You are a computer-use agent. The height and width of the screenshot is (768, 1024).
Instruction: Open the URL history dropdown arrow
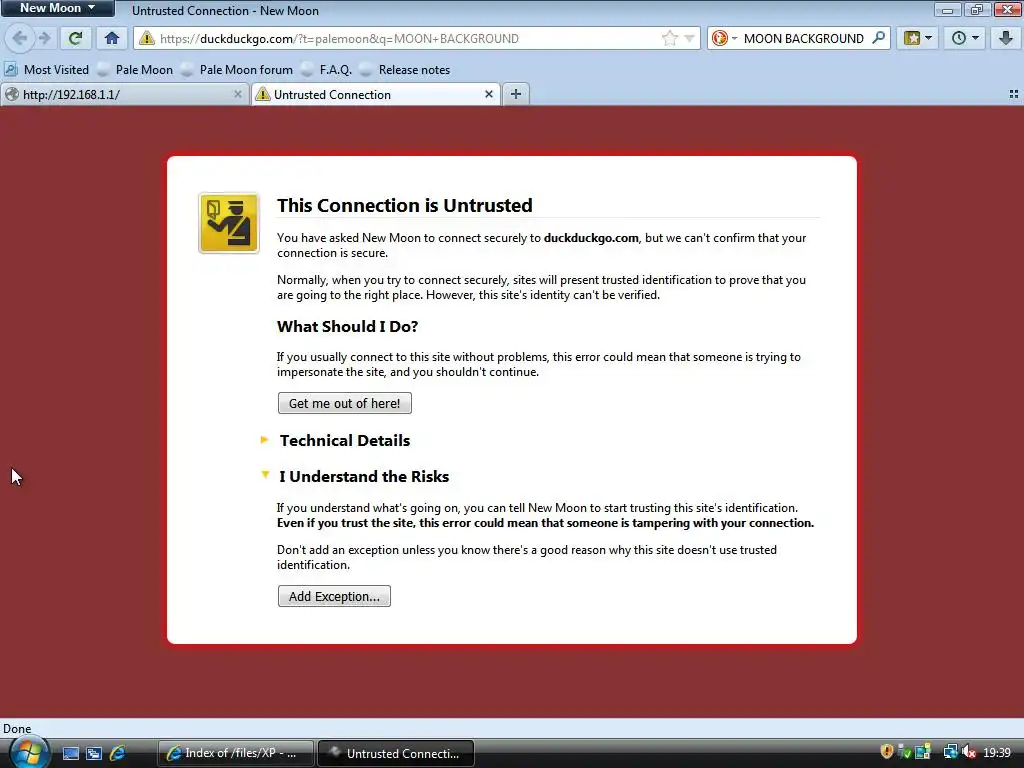click(x=689, y=39)
